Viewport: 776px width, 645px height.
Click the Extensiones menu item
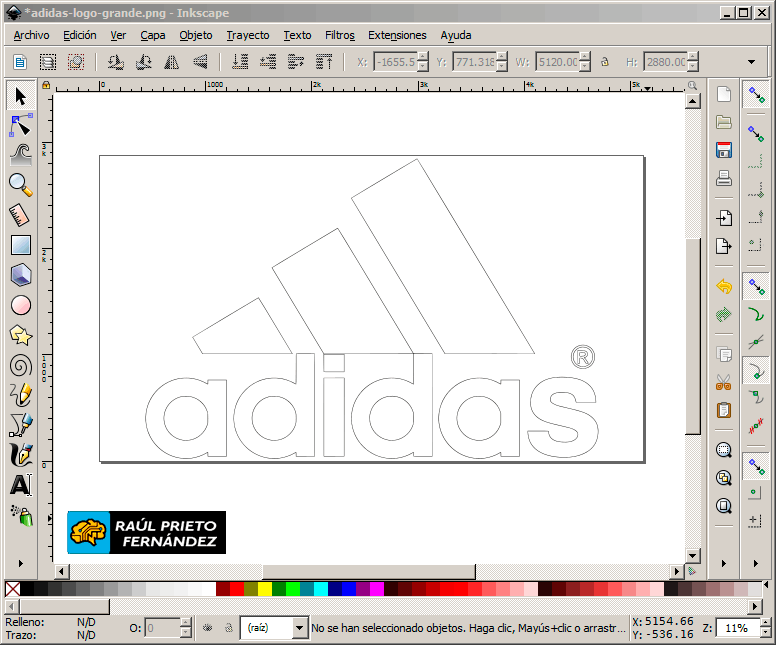397,35
